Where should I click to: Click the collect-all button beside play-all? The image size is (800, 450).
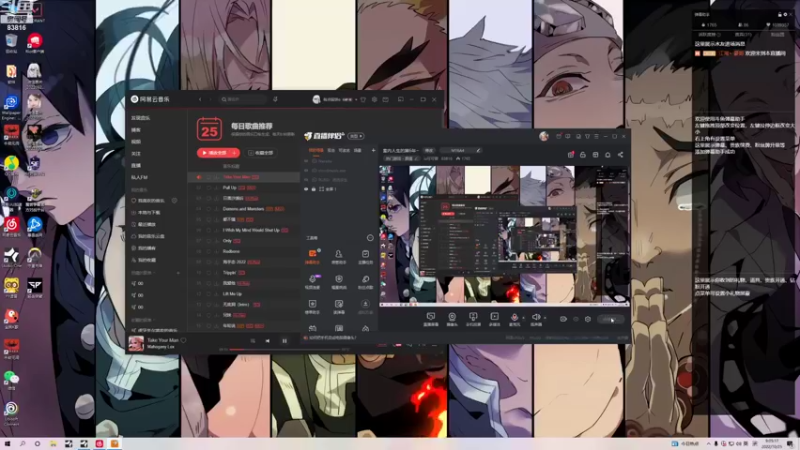(x=261, y=153)
